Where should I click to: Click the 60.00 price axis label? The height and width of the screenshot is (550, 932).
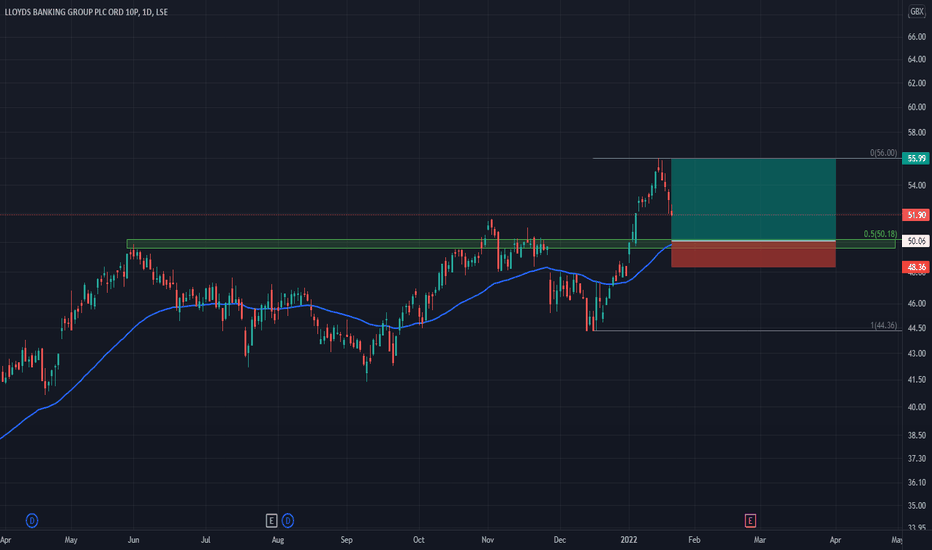coord(916,107)
